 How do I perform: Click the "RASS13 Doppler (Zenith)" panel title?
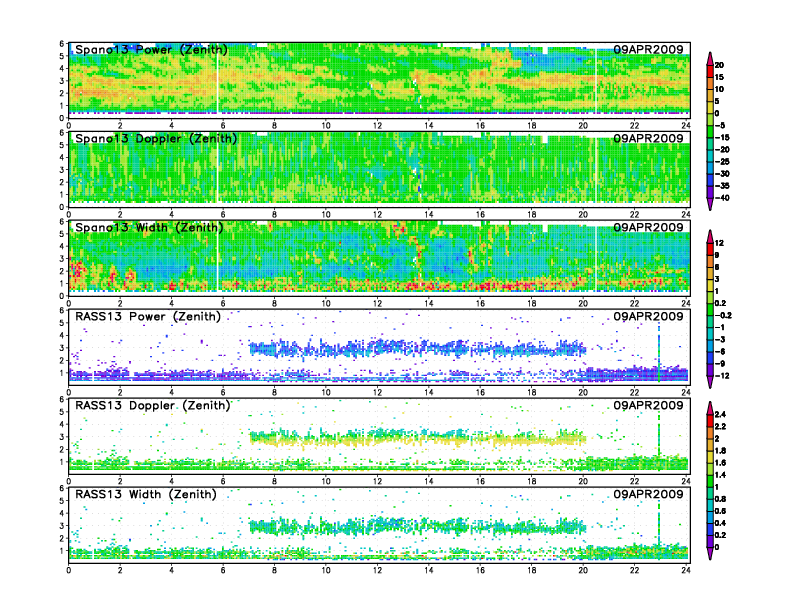pos(152,405)
